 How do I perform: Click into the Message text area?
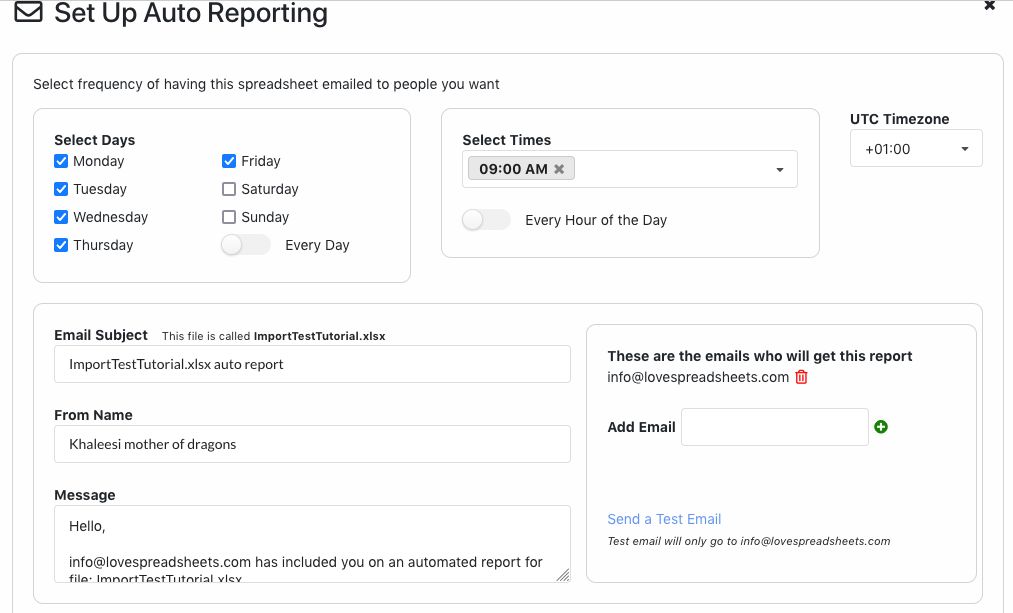pos(312,544)
